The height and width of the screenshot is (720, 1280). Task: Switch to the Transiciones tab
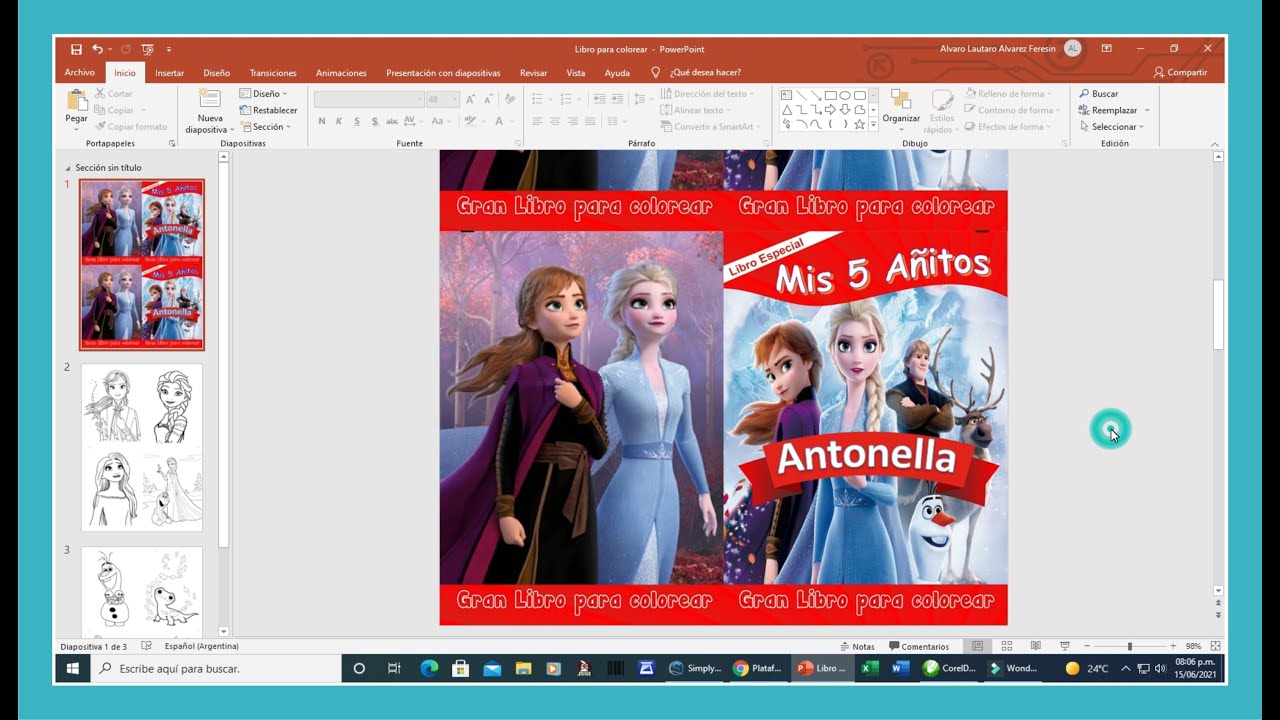coord(273,72)
